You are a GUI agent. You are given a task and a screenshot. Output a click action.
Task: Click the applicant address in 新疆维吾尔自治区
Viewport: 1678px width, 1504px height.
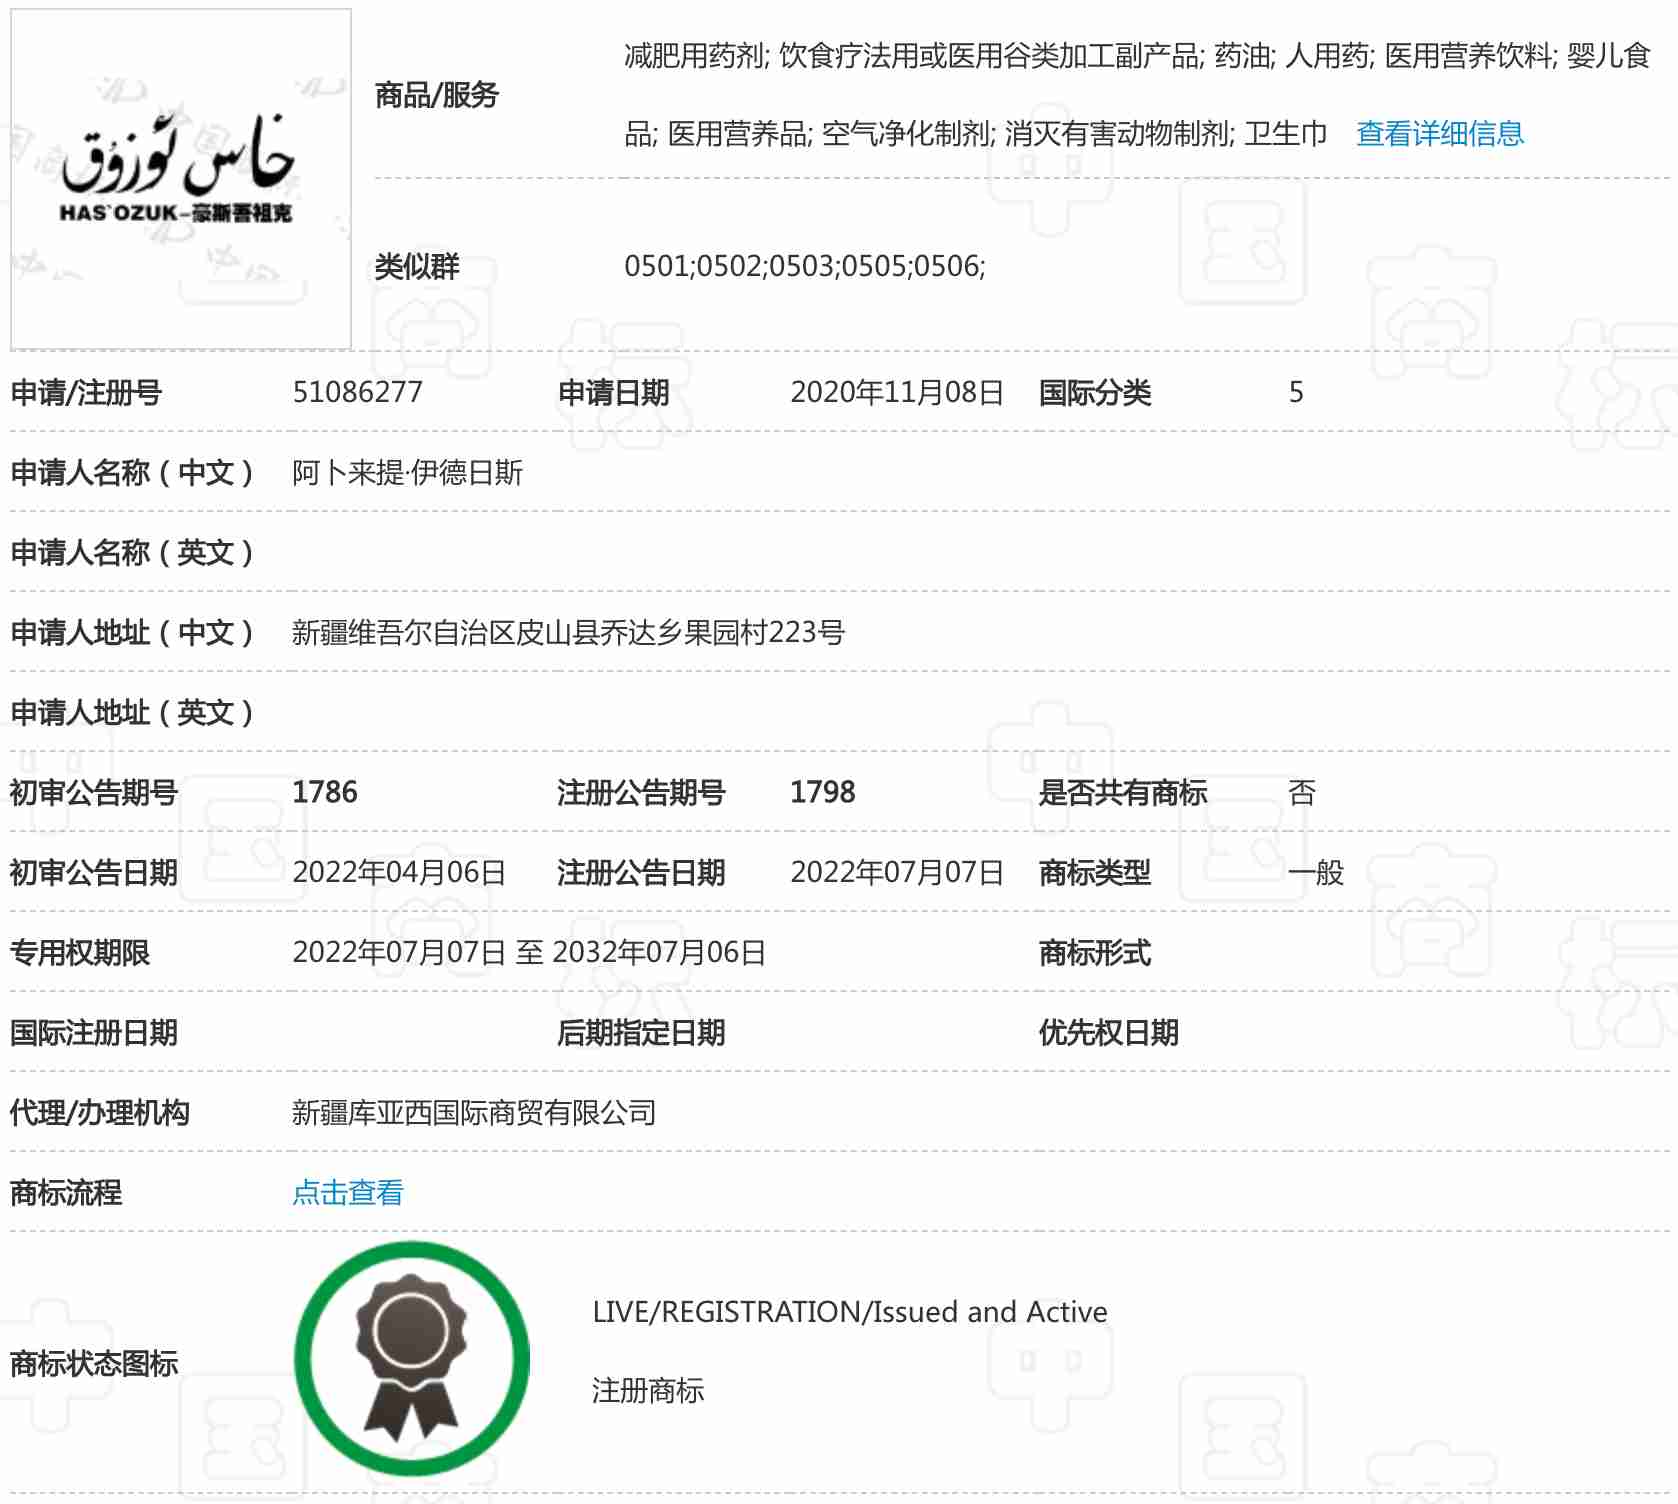pyautogui.click(x=568, y=632)
